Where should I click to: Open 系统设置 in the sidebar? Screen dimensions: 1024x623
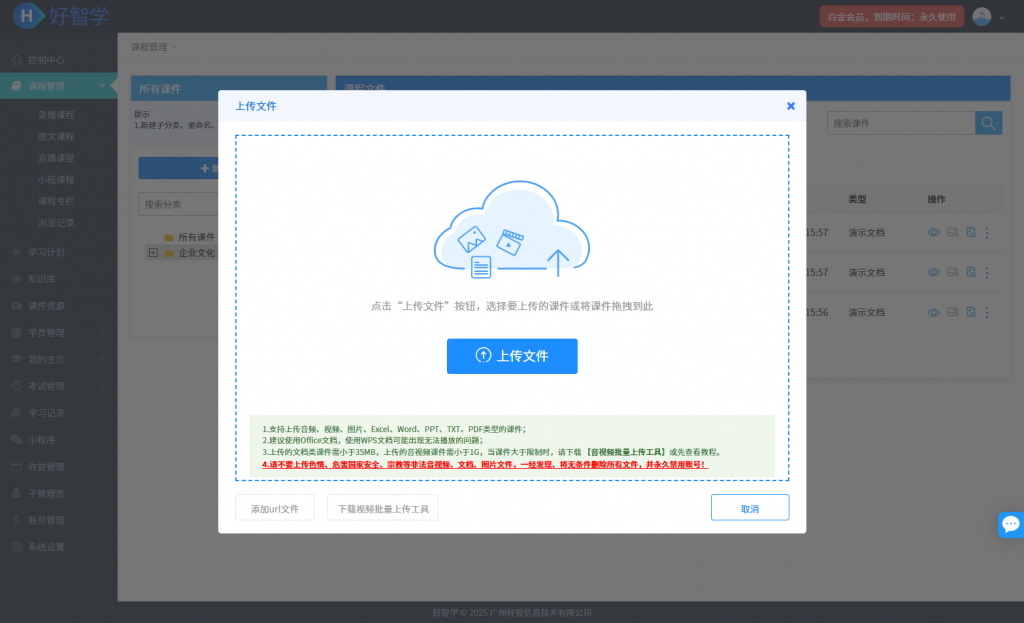click(x=46, y=547)
